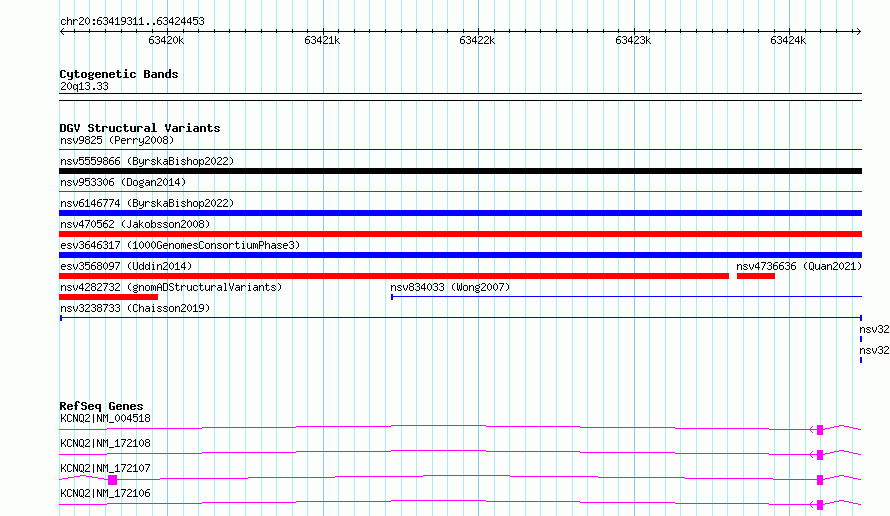Click the esv3568097 (Uddin2014) label

[126, 266]
